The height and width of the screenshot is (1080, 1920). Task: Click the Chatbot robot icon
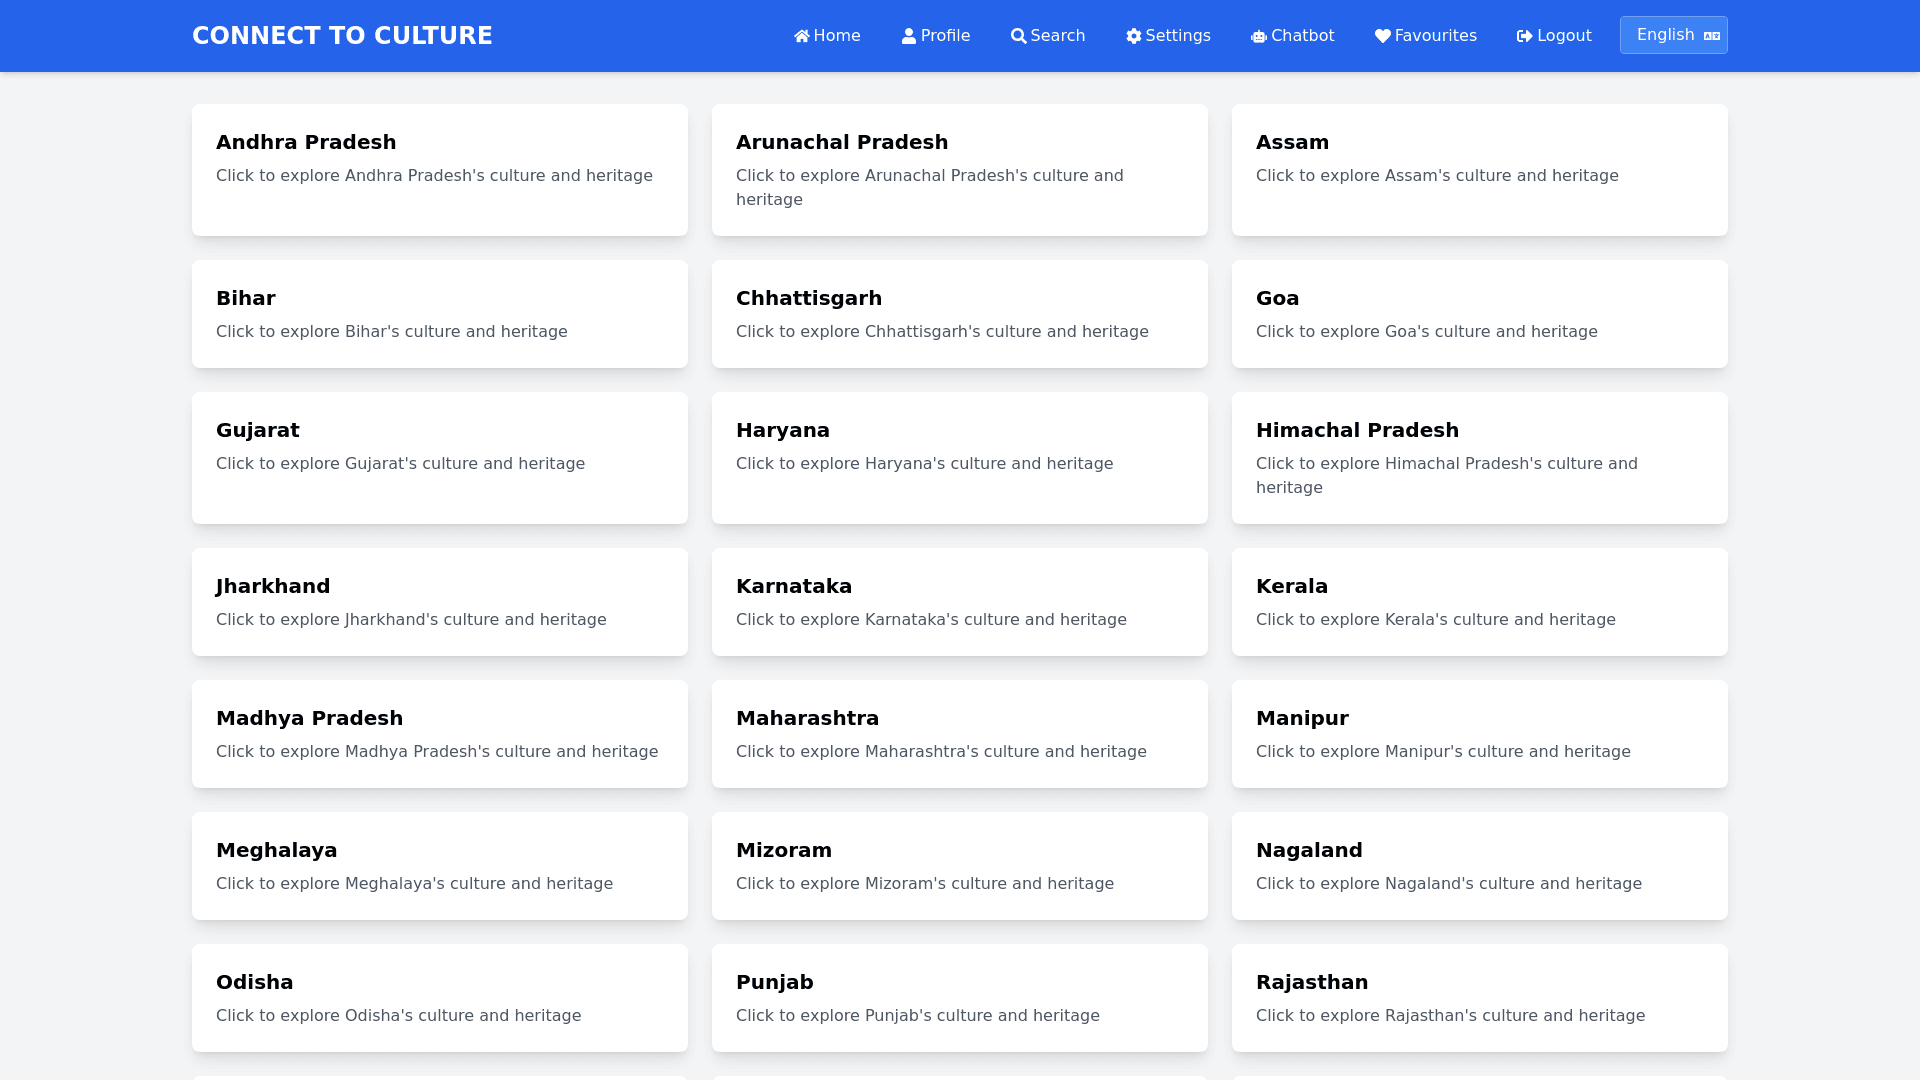coord(1258,36)
